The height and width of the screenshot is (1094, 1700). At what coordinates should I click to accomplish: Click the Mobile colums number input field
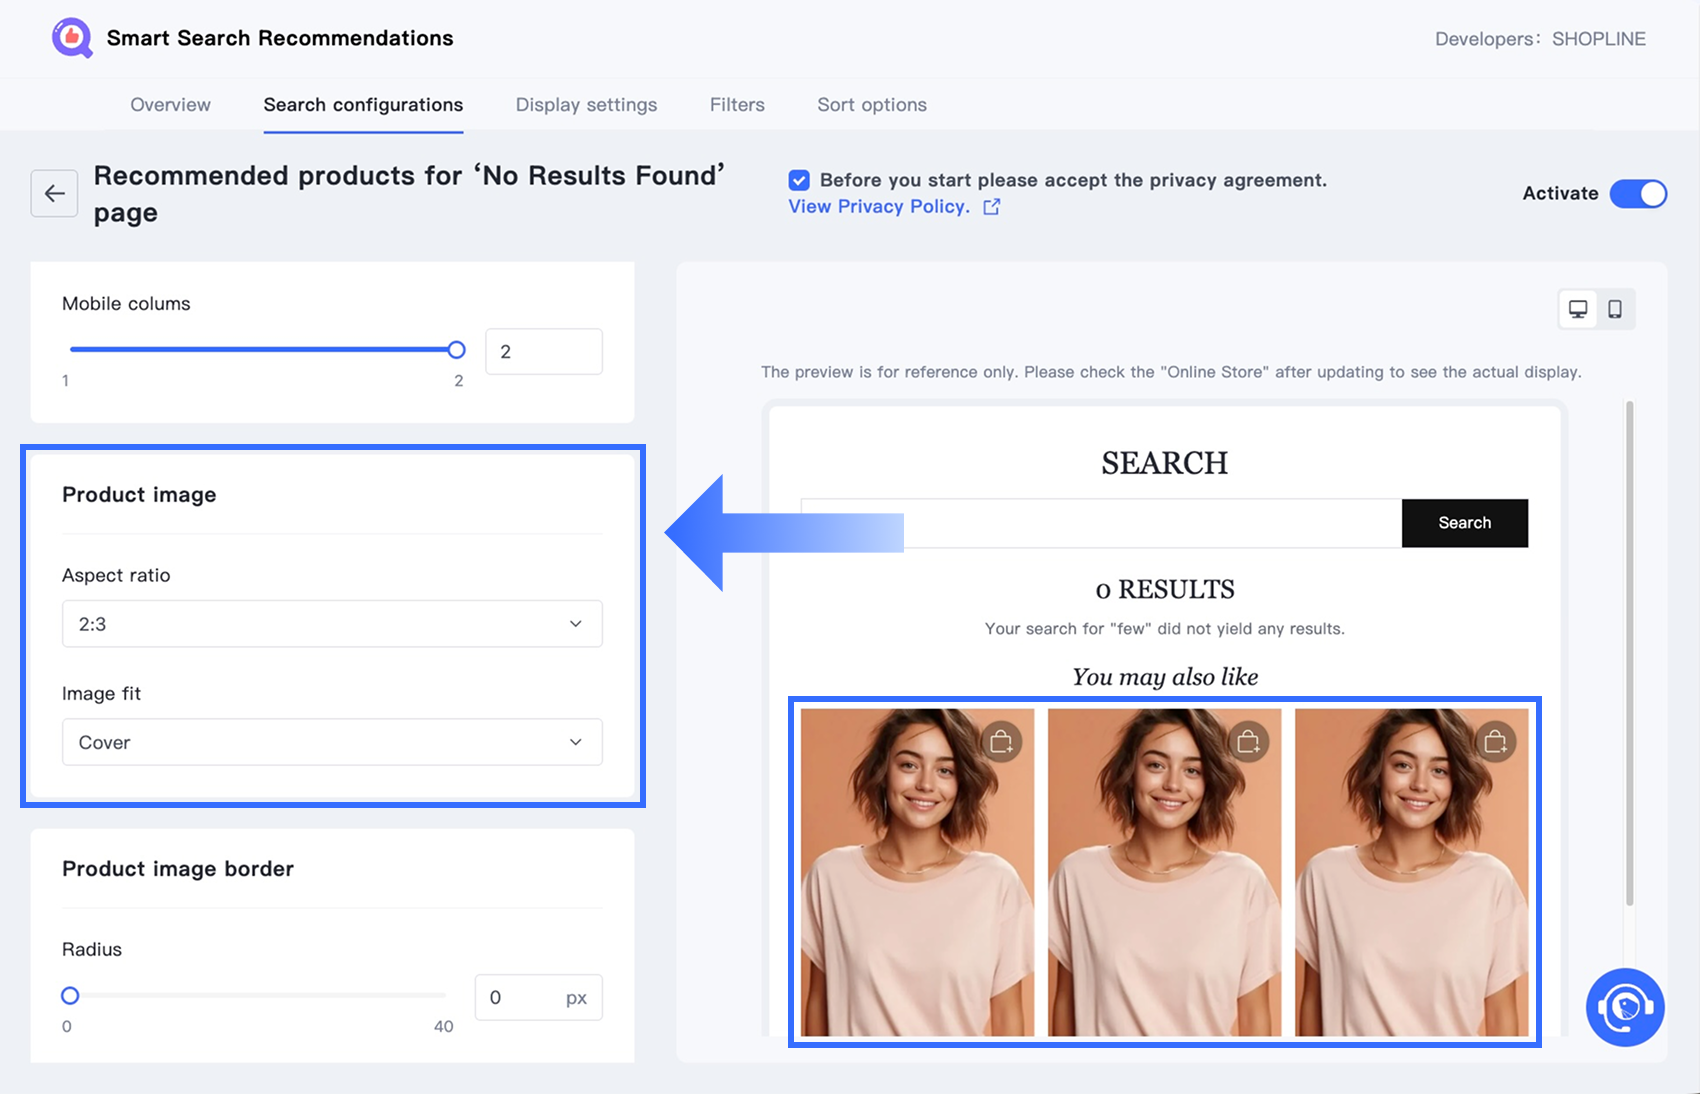(x=544, y=352)
